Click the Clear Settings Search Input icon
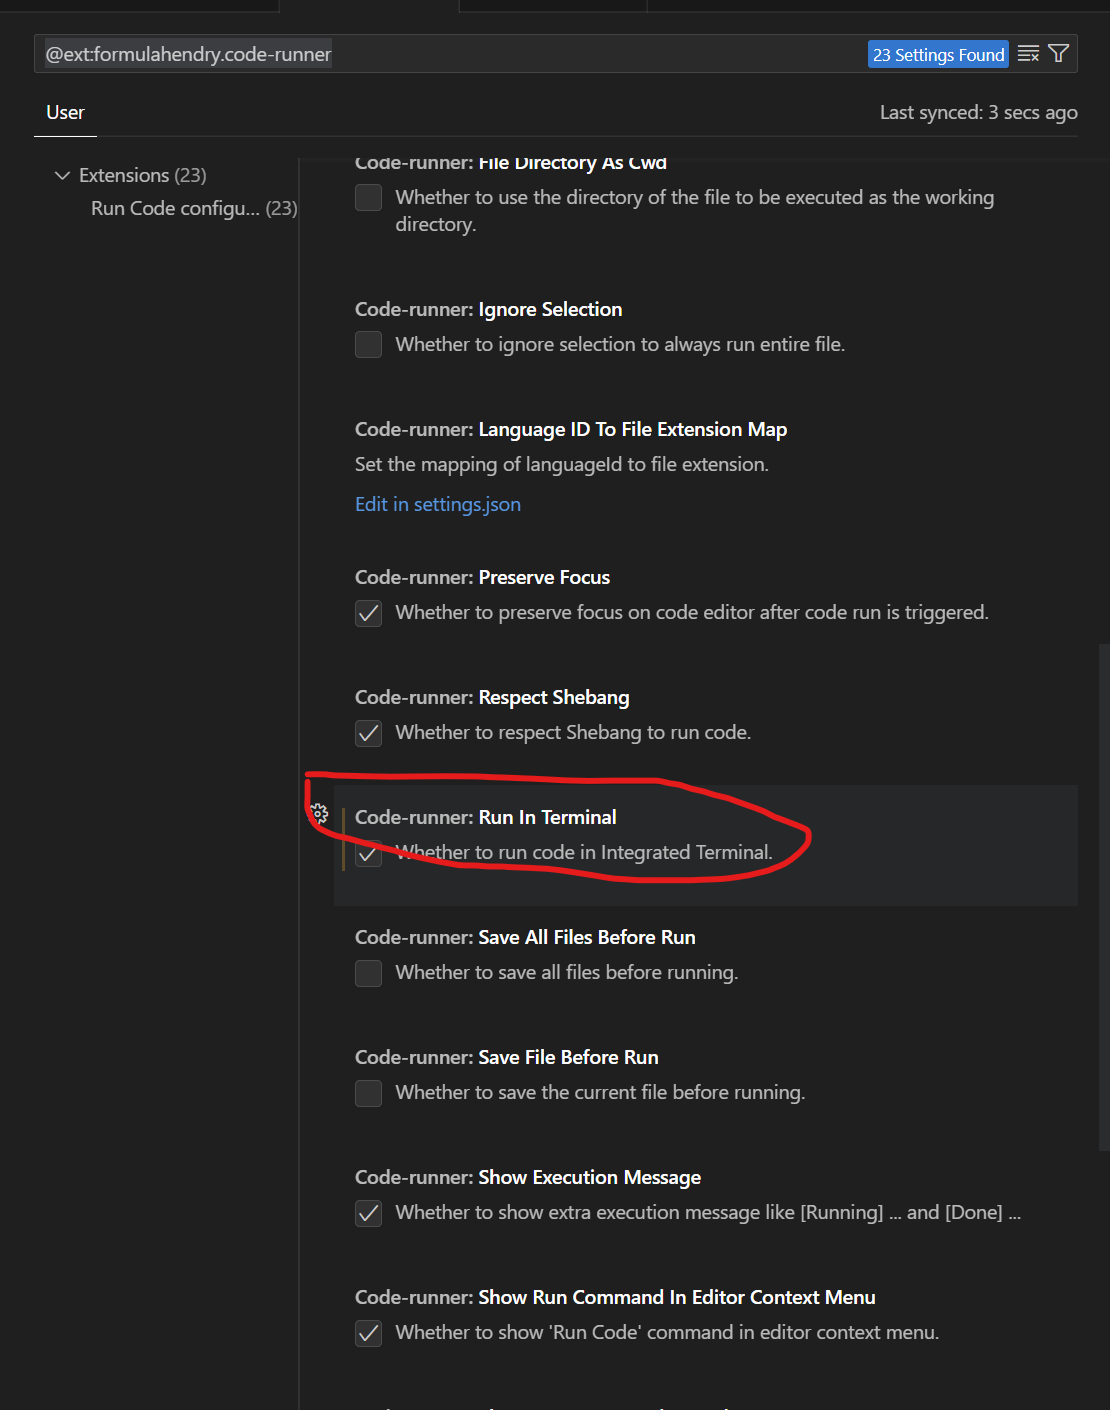 [1028, 54]
